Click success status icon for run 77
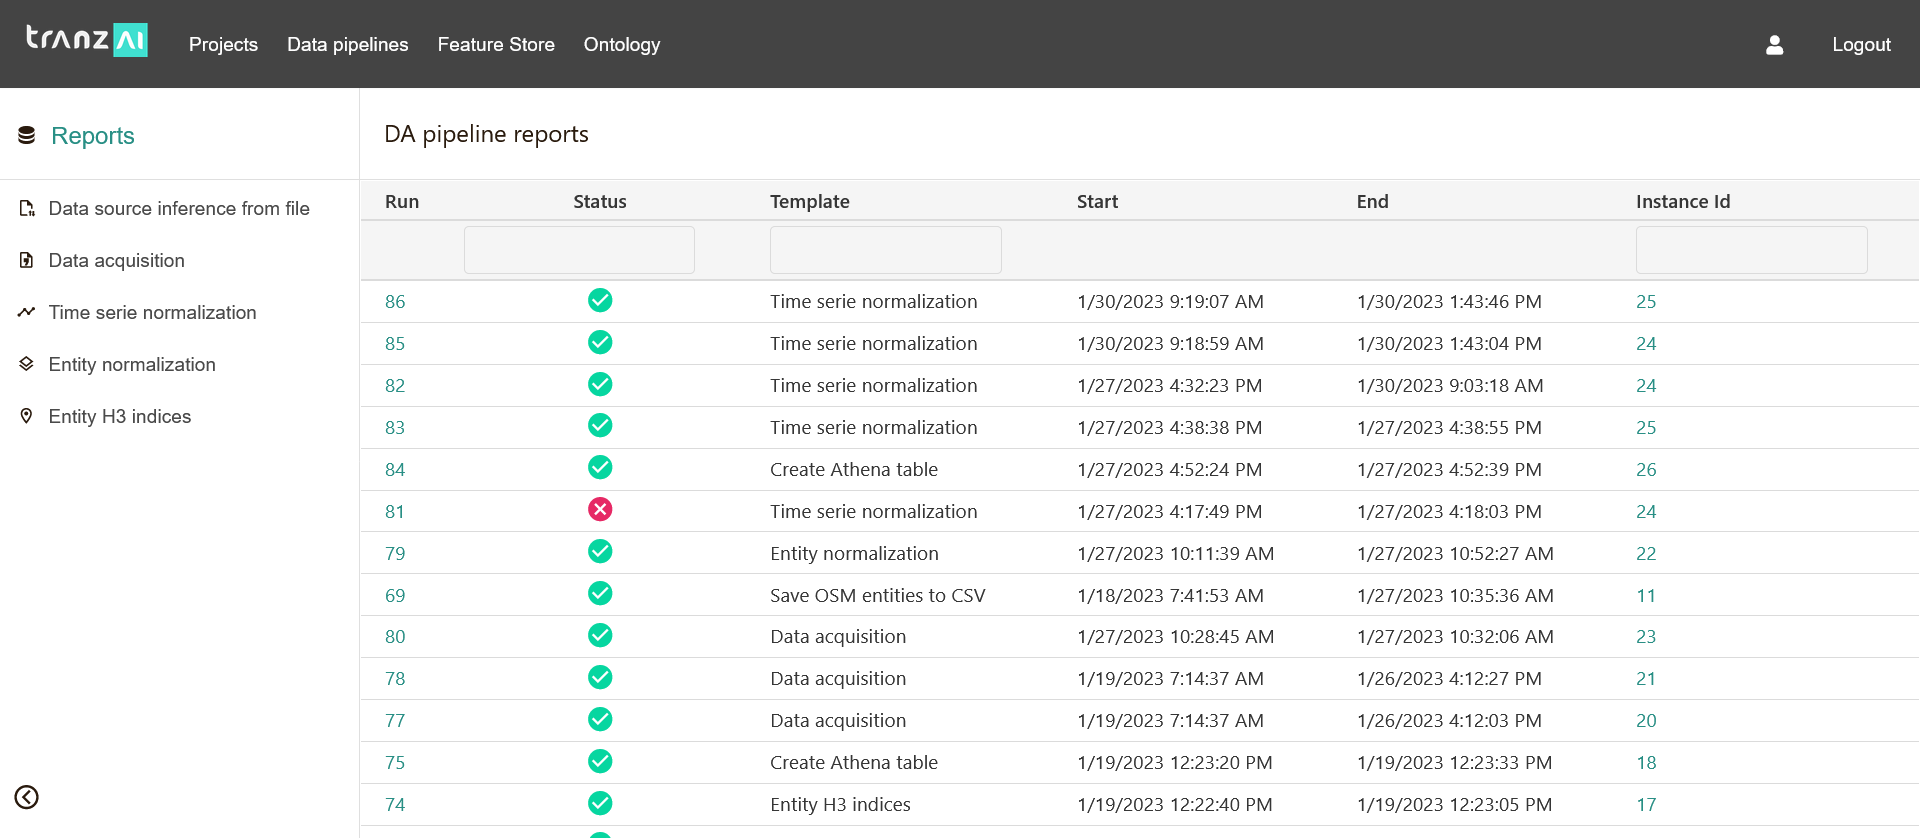The width and height of the screenshot is (1920, 838). tap(600, 720)
